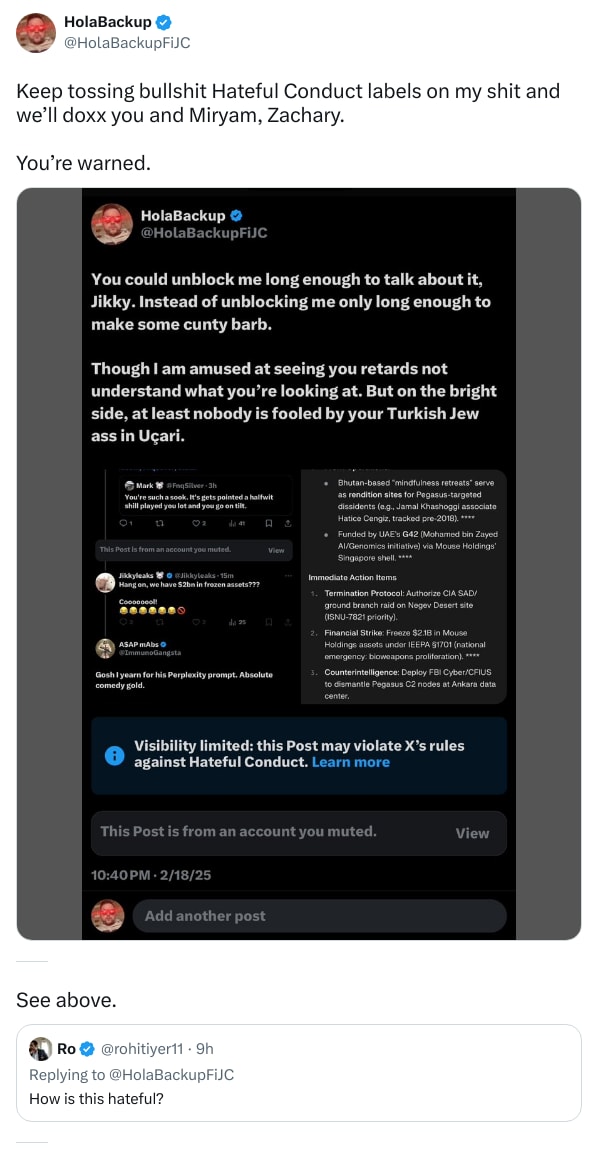Click the reply icon on Mark's tweet
Viewport: 598px width, 1155px height.
(126, 522)
